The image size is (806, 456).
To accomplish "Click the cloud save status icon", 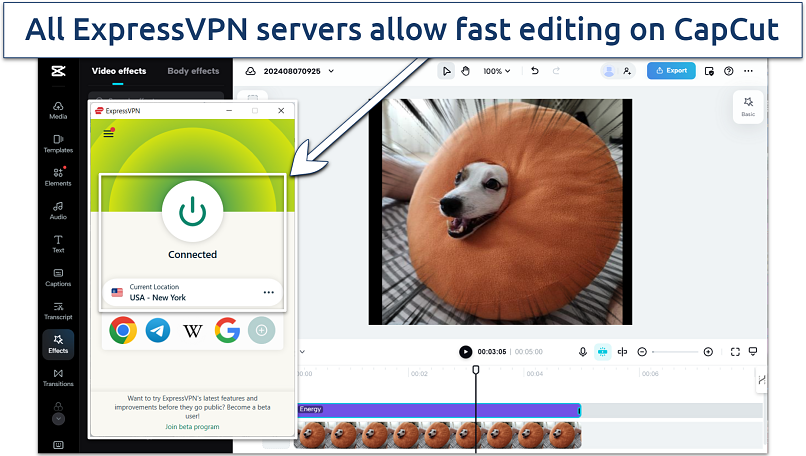I will point(250,71).
